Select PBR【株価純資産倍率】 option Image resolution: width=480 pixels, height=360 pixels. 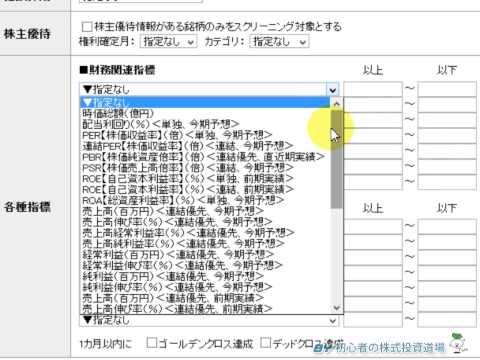205,157
